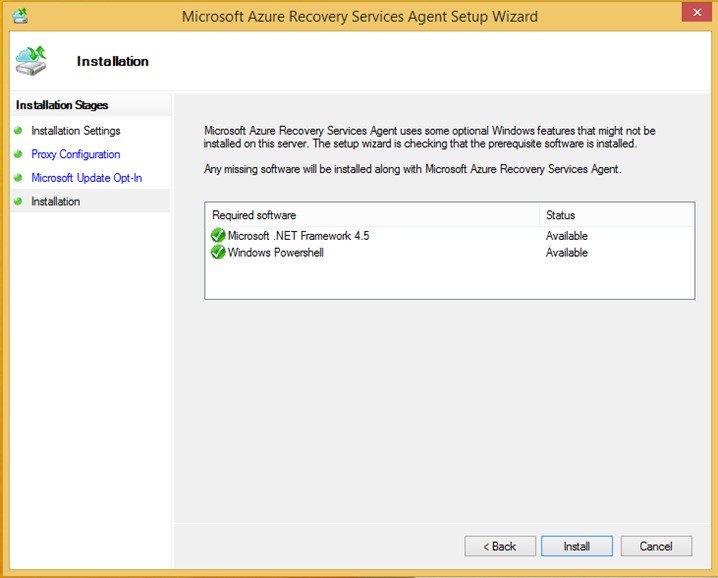Click Available status for Windows Powershell
This screenshot has height=578, width=718.
pos(567,253)
